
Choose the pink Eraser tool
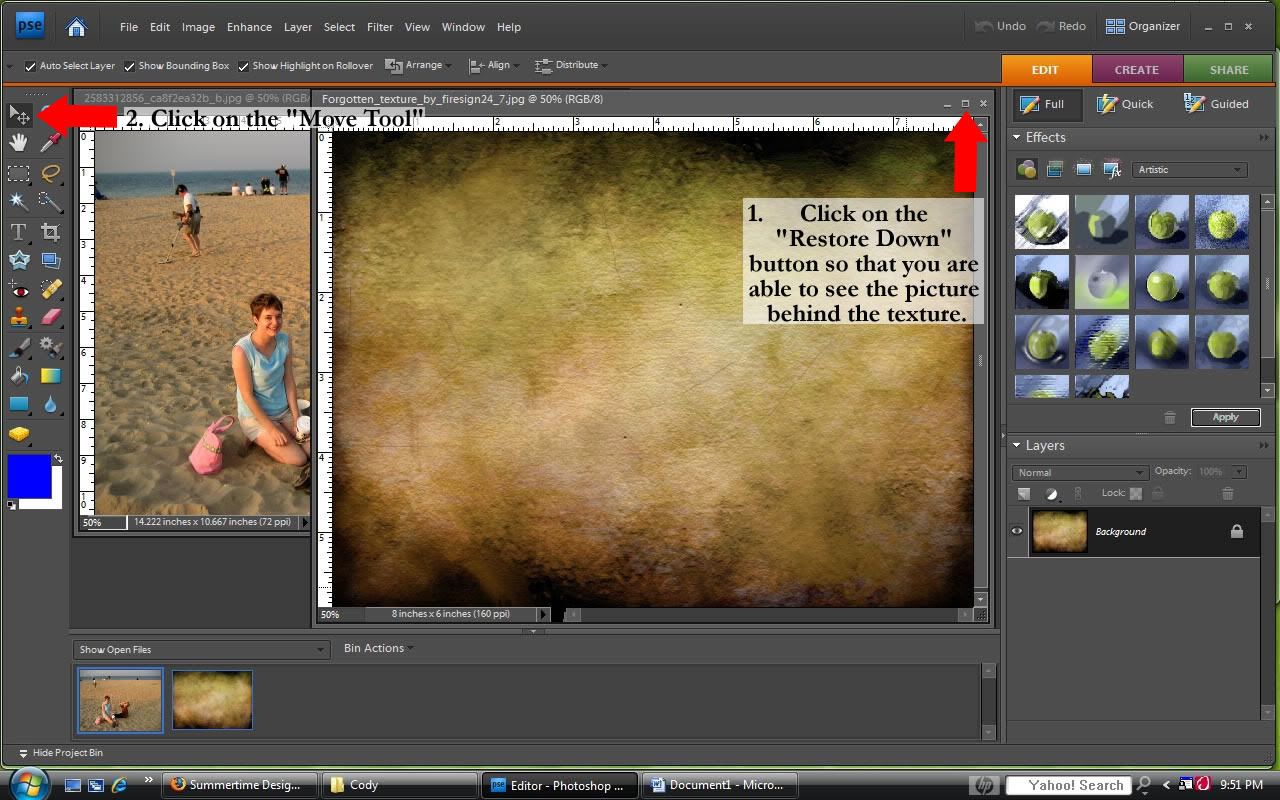coord(51,317)
